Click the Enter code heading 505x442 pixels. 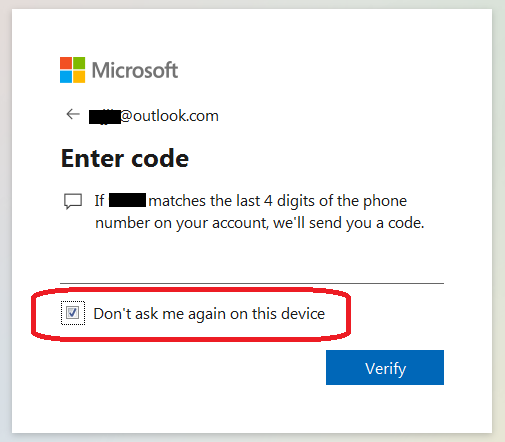tap(125, 158)
